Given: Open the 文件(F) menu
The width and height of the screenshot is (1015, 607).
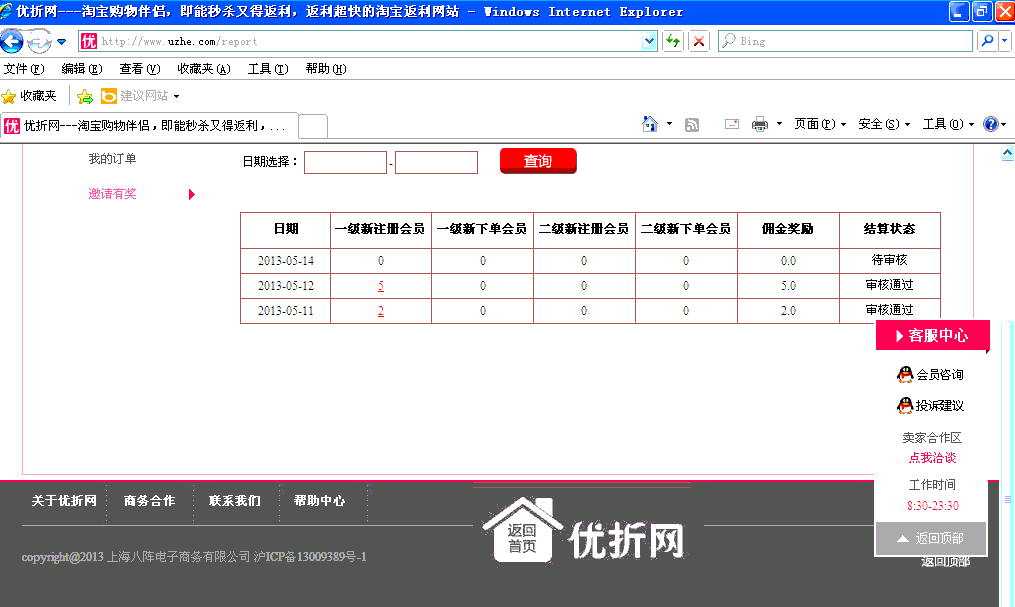Looking at the screenshot, I should pos(24,69).
